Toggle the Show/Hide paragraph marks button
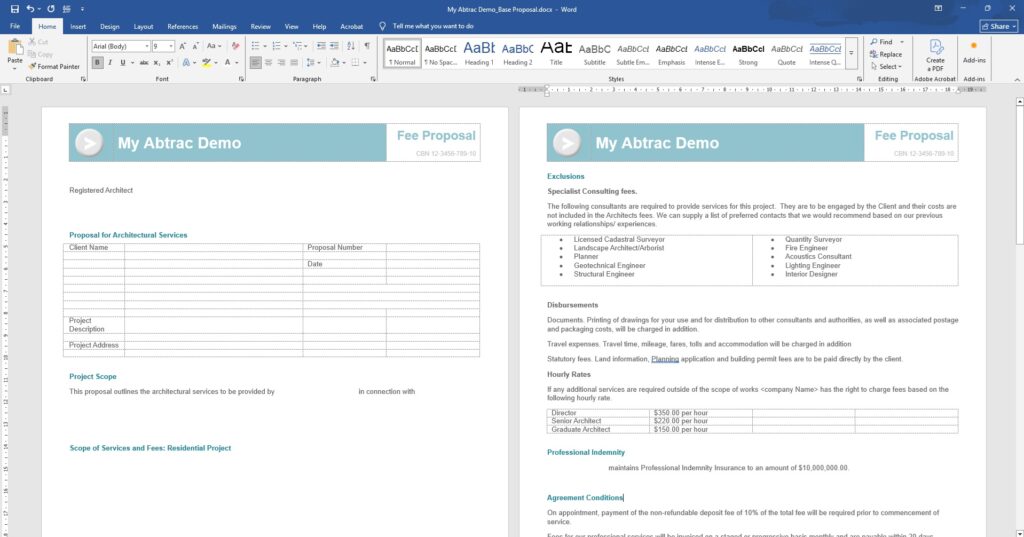 (x=367, y=46)
